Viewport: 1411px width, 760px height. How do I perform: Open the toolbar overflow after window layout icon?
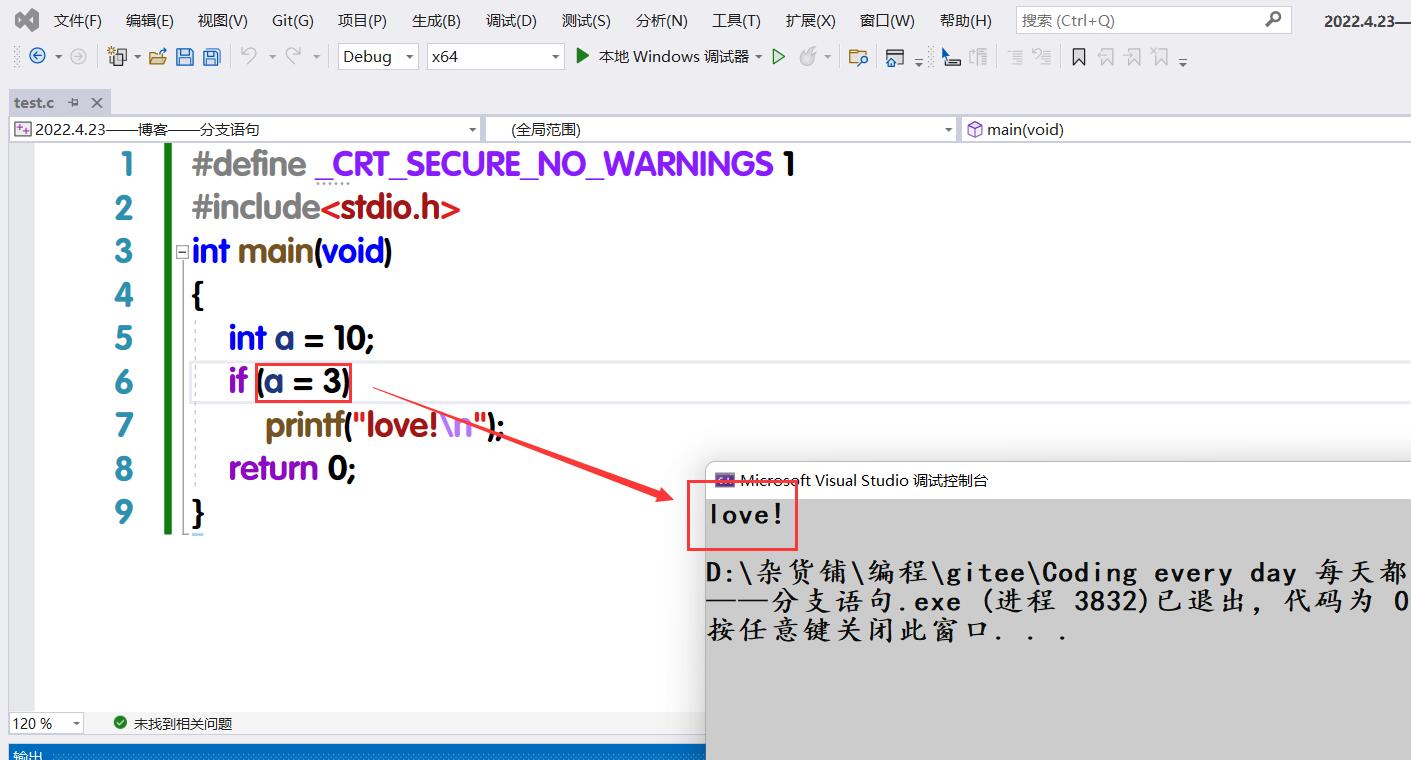click(919, 61)
